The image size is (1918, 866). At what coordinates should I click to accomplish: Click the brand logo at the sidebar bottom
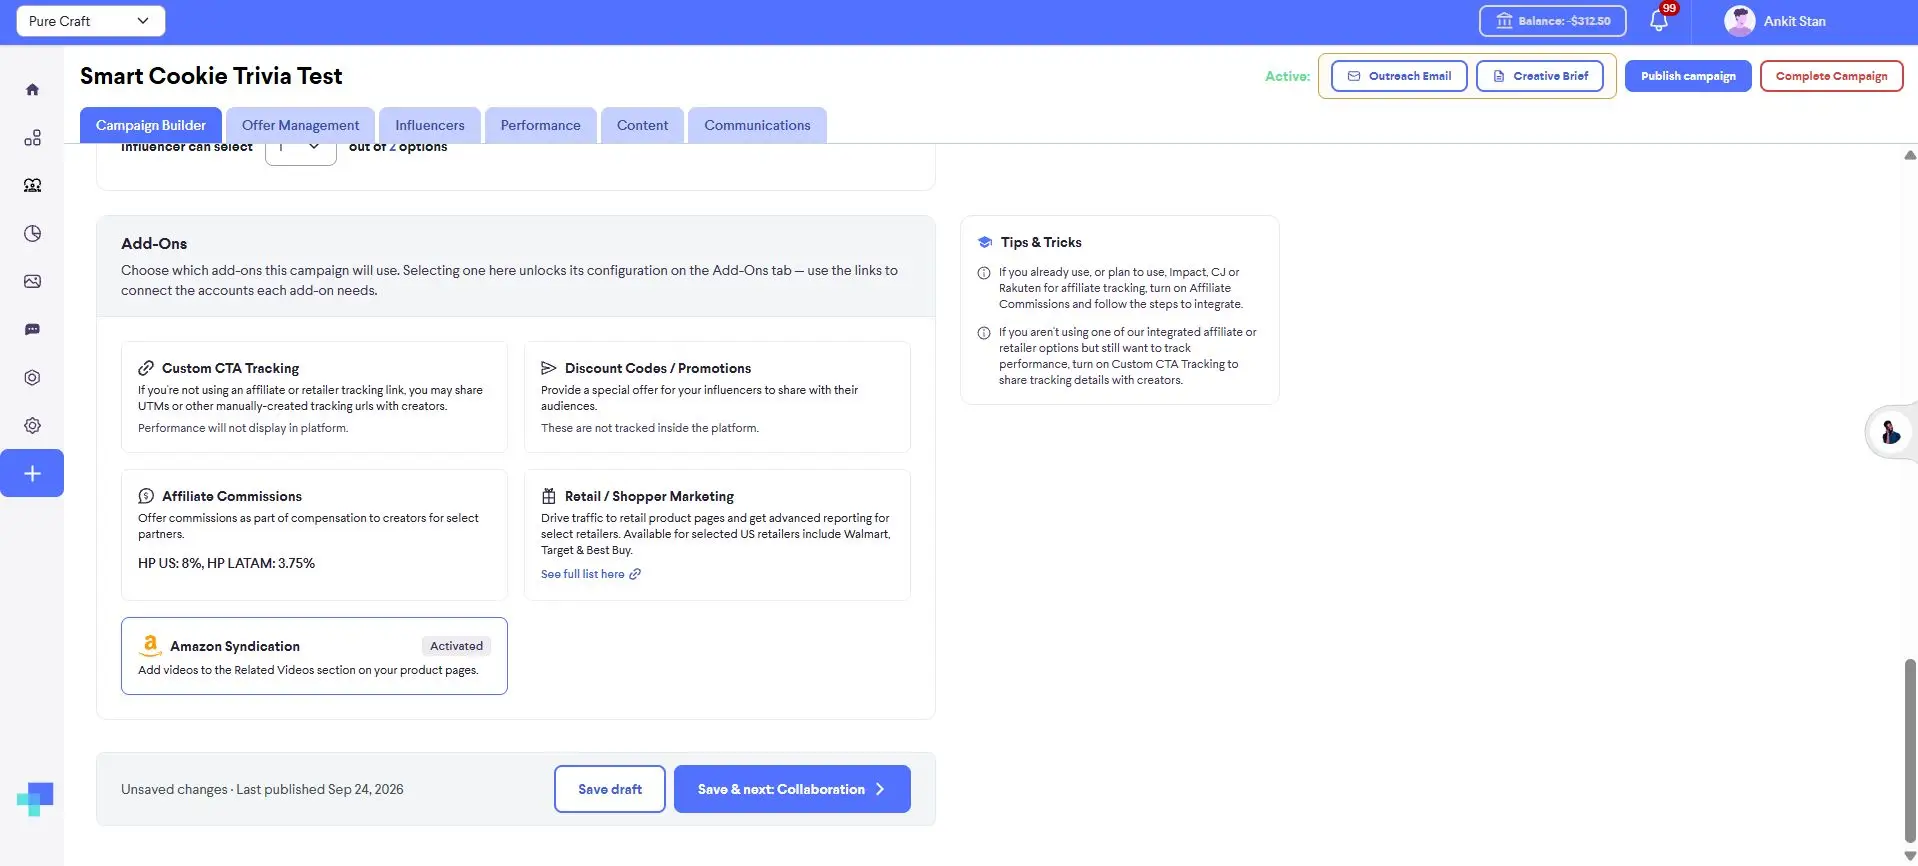(x=35, y=799)
